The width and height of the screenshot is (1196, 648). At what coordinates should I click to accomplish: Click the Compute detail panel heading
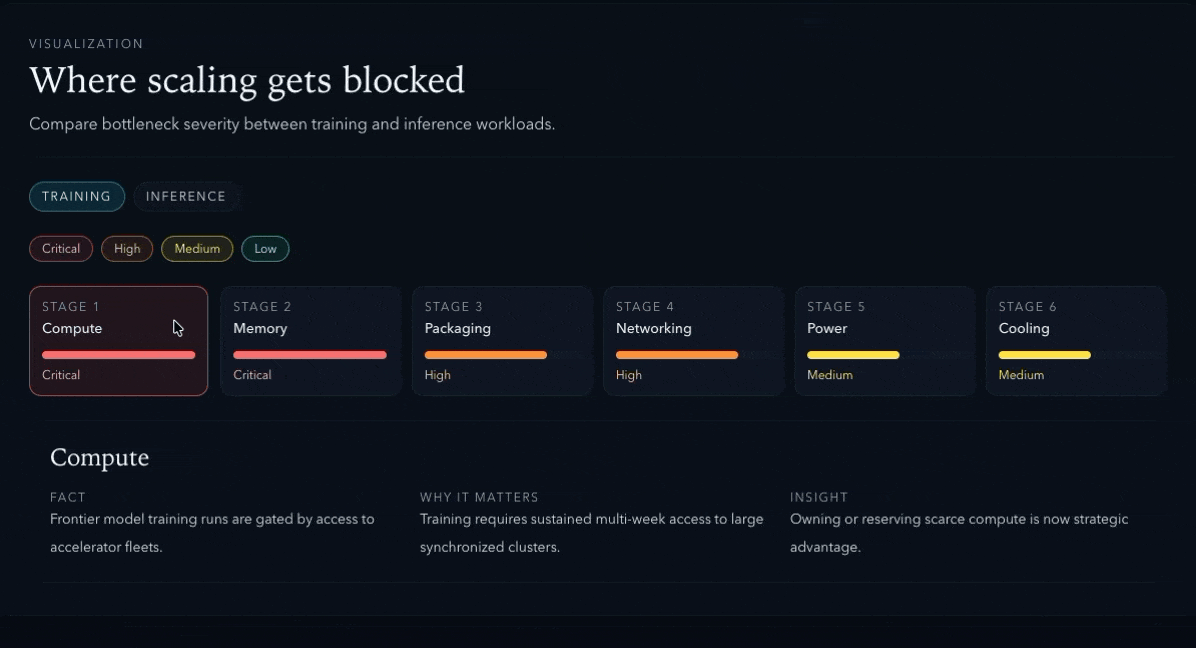[x=100, y=458]
